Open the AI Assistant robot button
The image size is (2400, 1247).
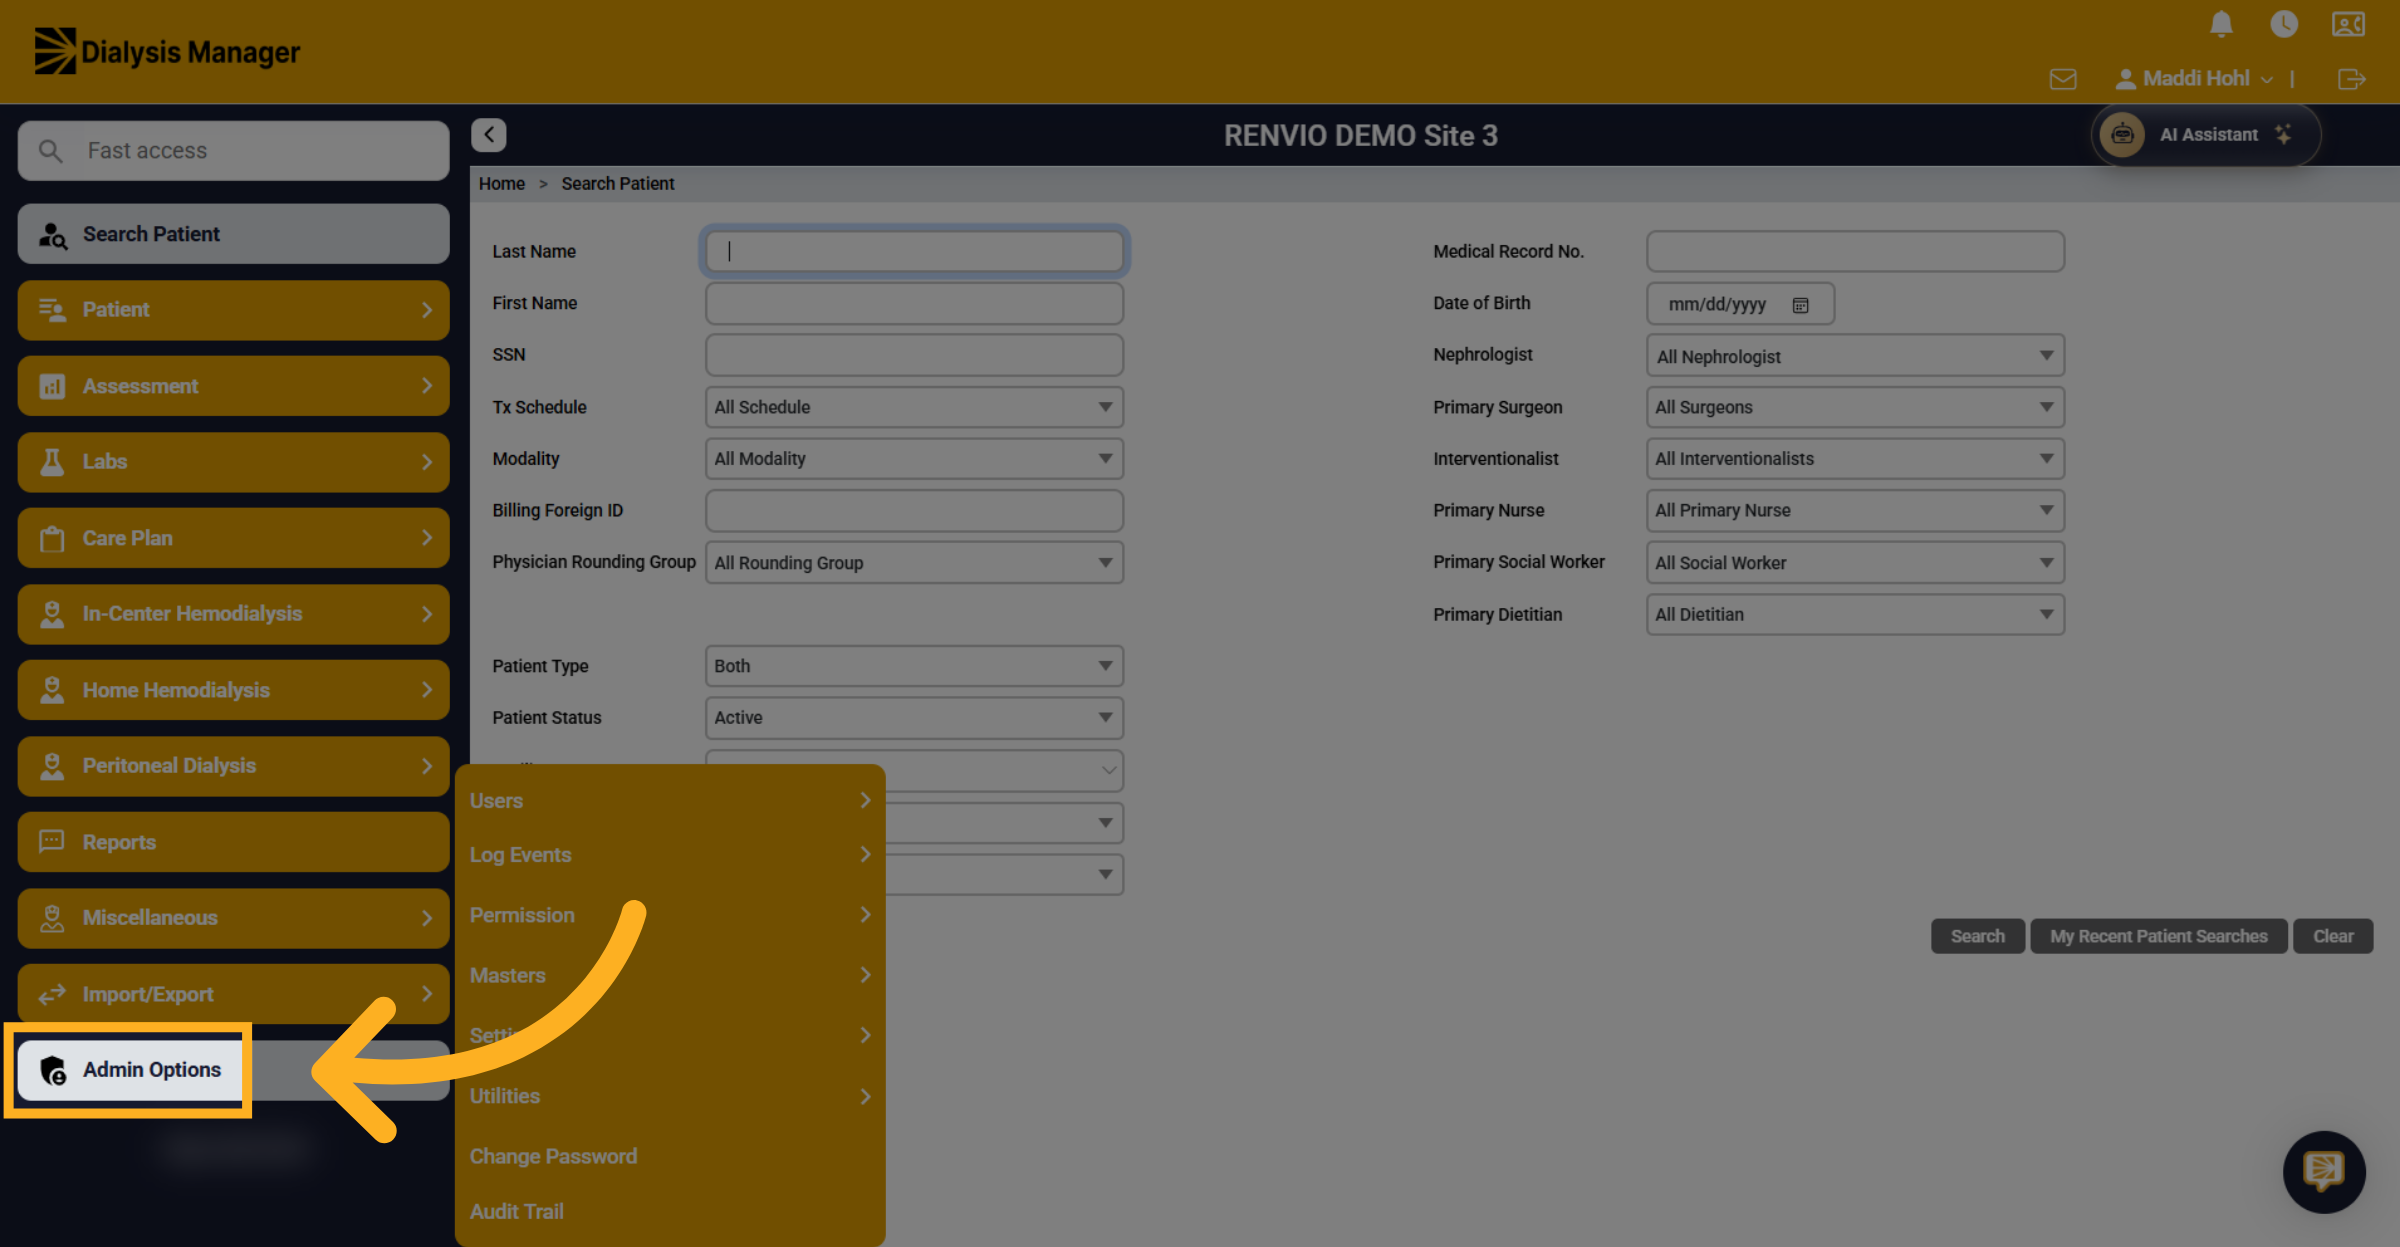pyautogui.click(x=2205, y=135)
